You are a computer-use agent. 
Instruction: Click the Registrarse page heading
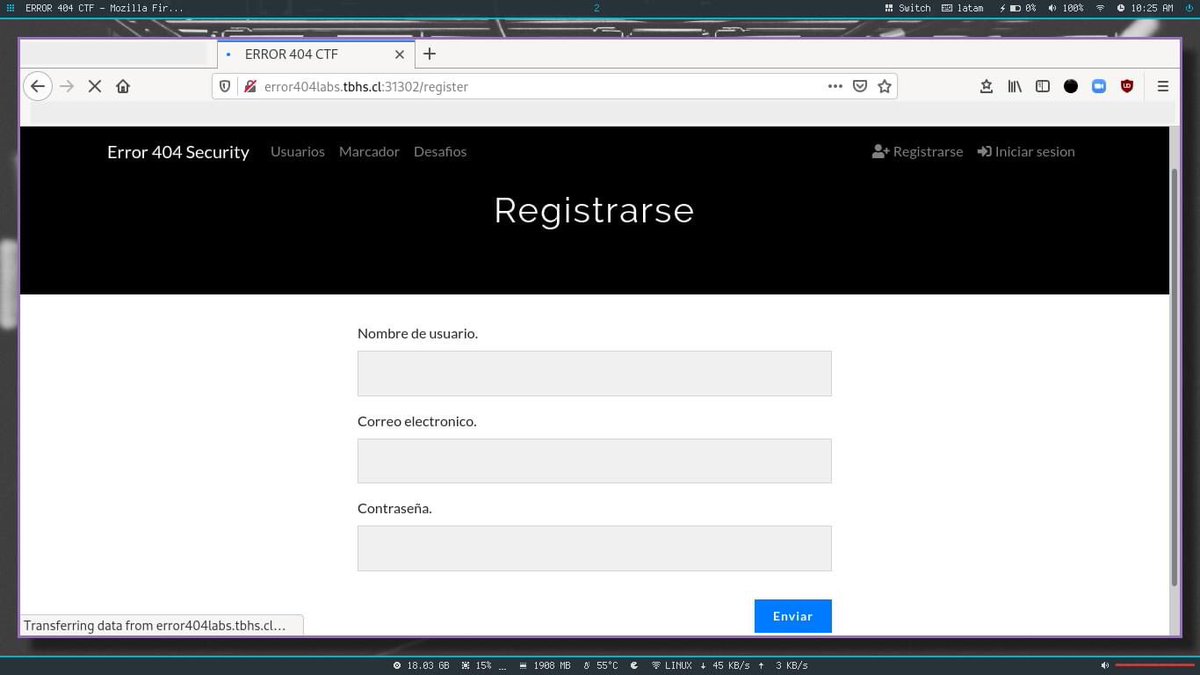coord(594,210)
